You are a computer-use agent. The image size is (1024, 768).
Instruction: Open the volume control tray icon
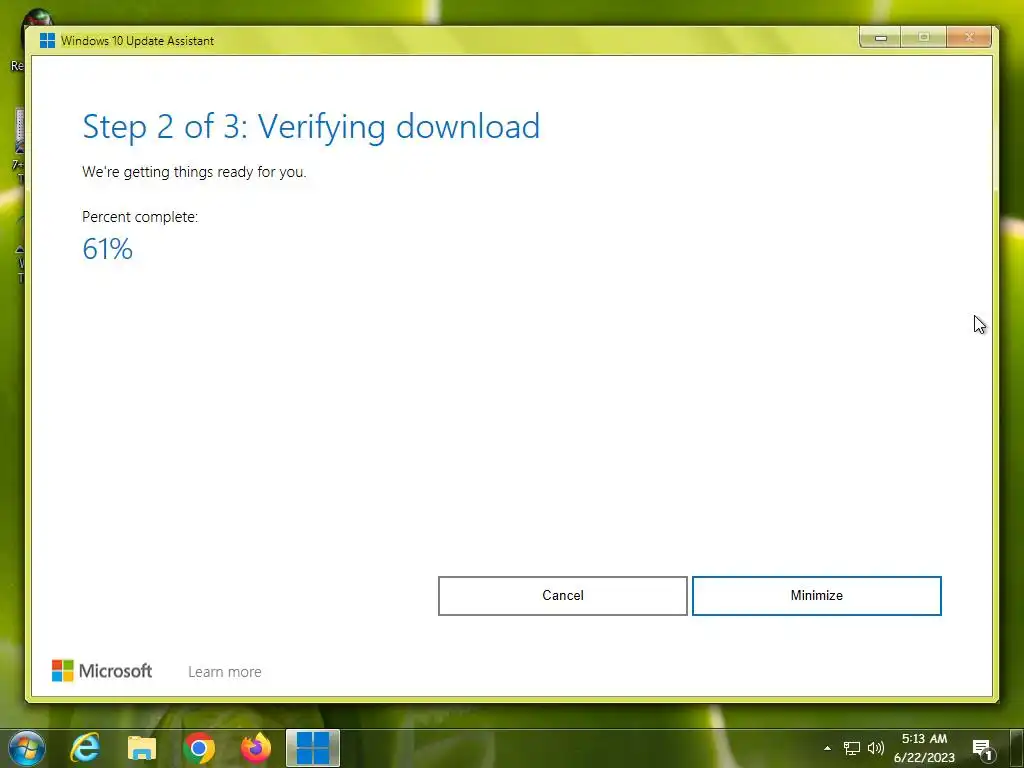(876, 748)
